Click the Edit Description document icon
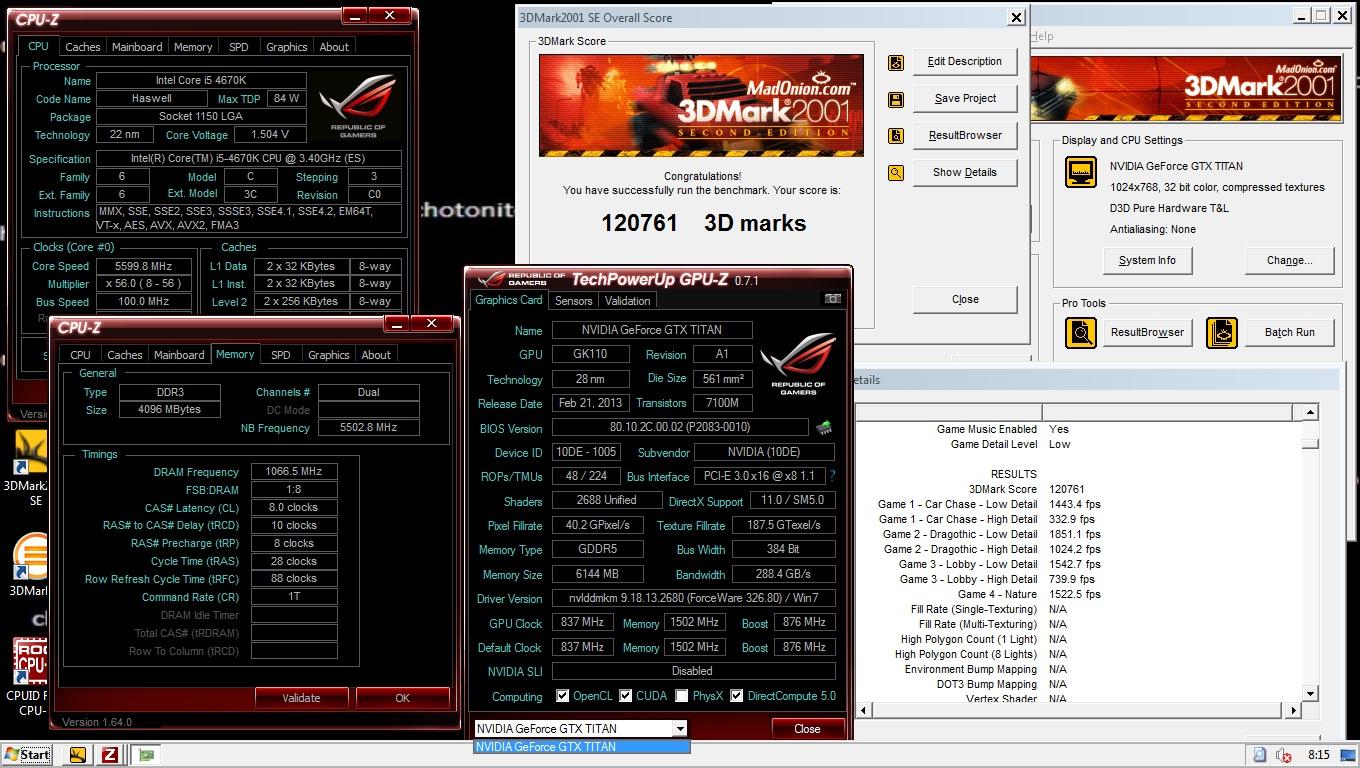This screenshot has height=768, width=1360. click(896, 62)
